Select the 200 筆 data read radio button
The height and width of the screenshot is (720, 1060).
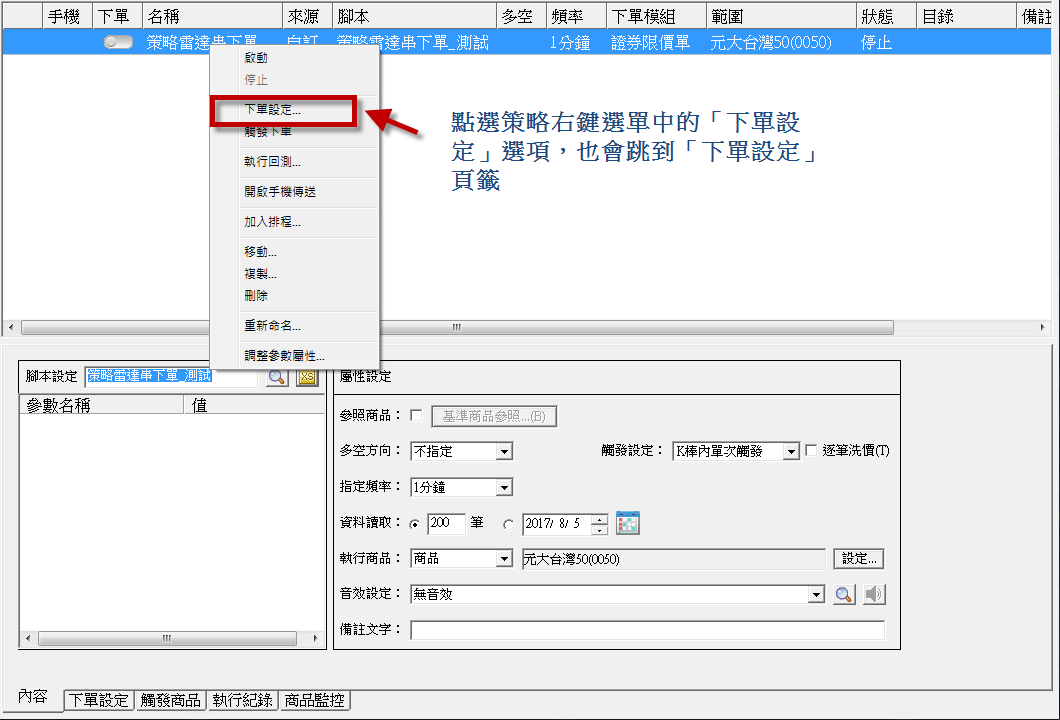415,524
